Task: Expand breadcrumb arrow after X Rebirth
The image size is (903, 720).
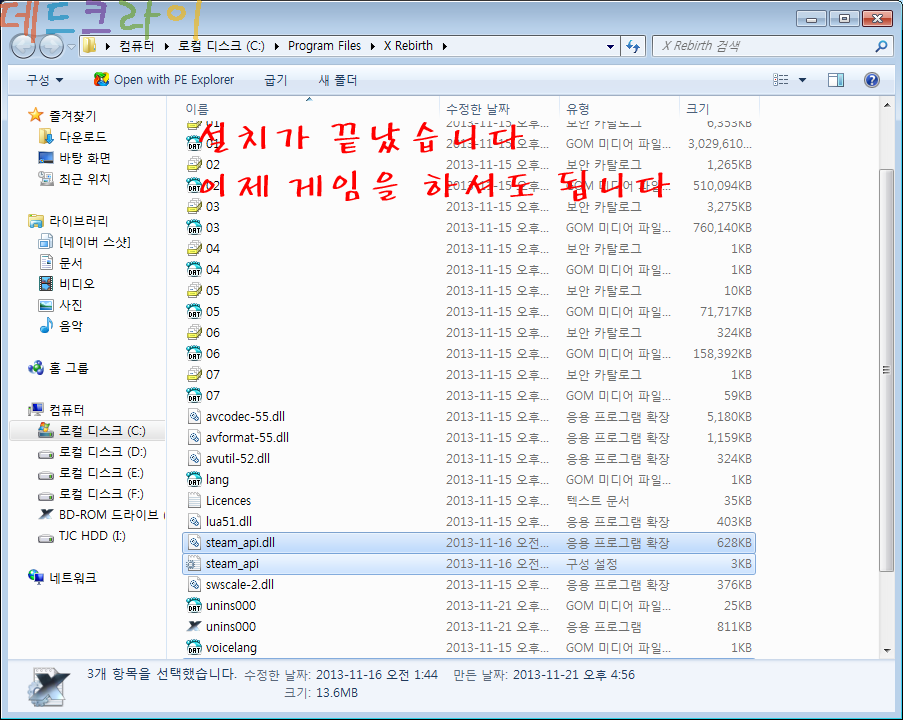Action: click(445, 46)
